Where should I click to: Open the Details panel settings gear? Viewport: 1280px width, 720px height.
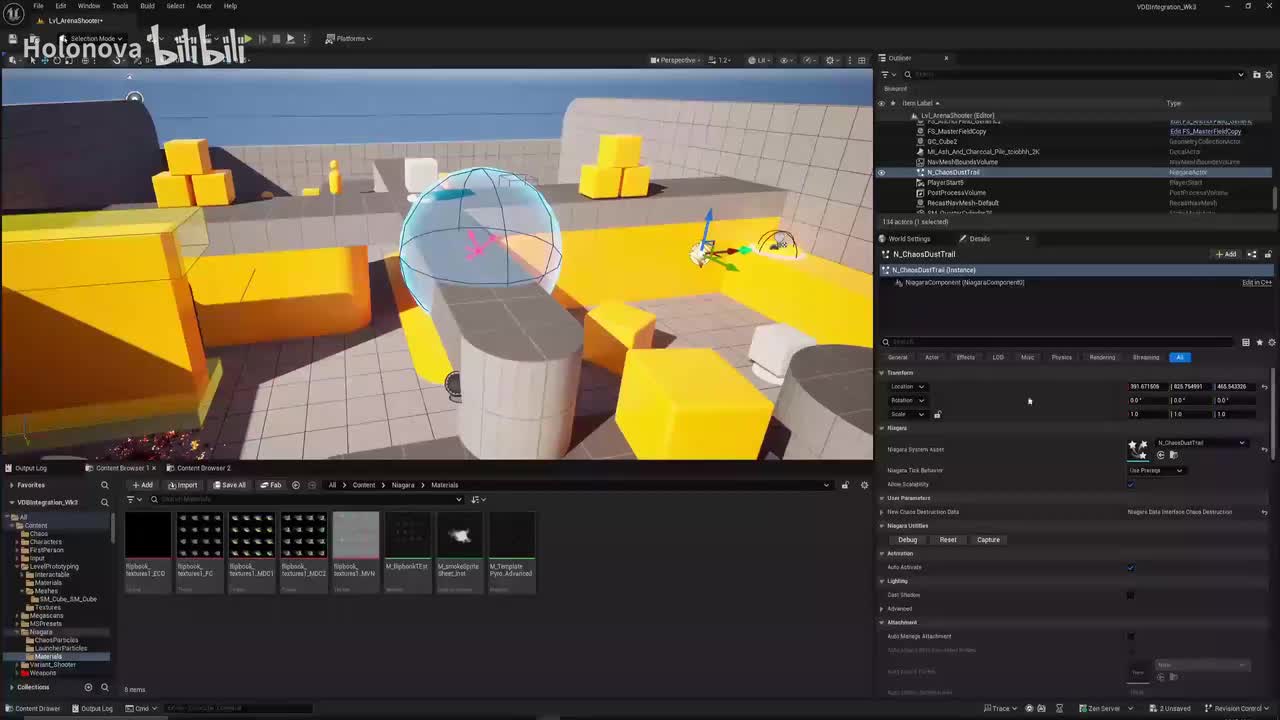click(x=1271, y=342)
